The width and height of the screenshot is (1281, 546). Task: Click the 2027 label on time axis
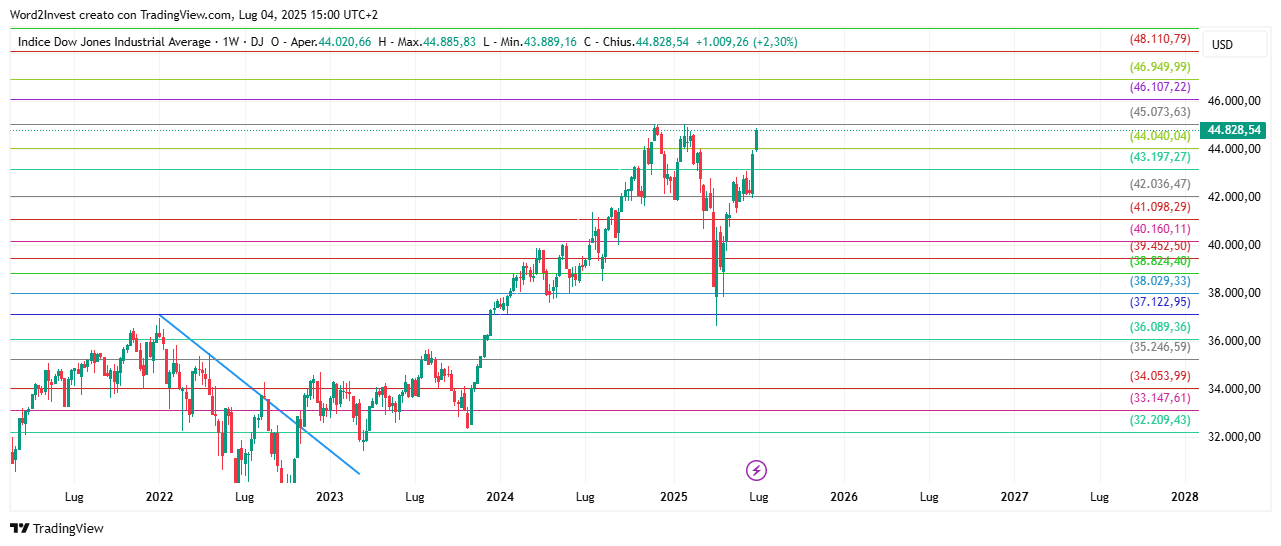click(1014, 497)
